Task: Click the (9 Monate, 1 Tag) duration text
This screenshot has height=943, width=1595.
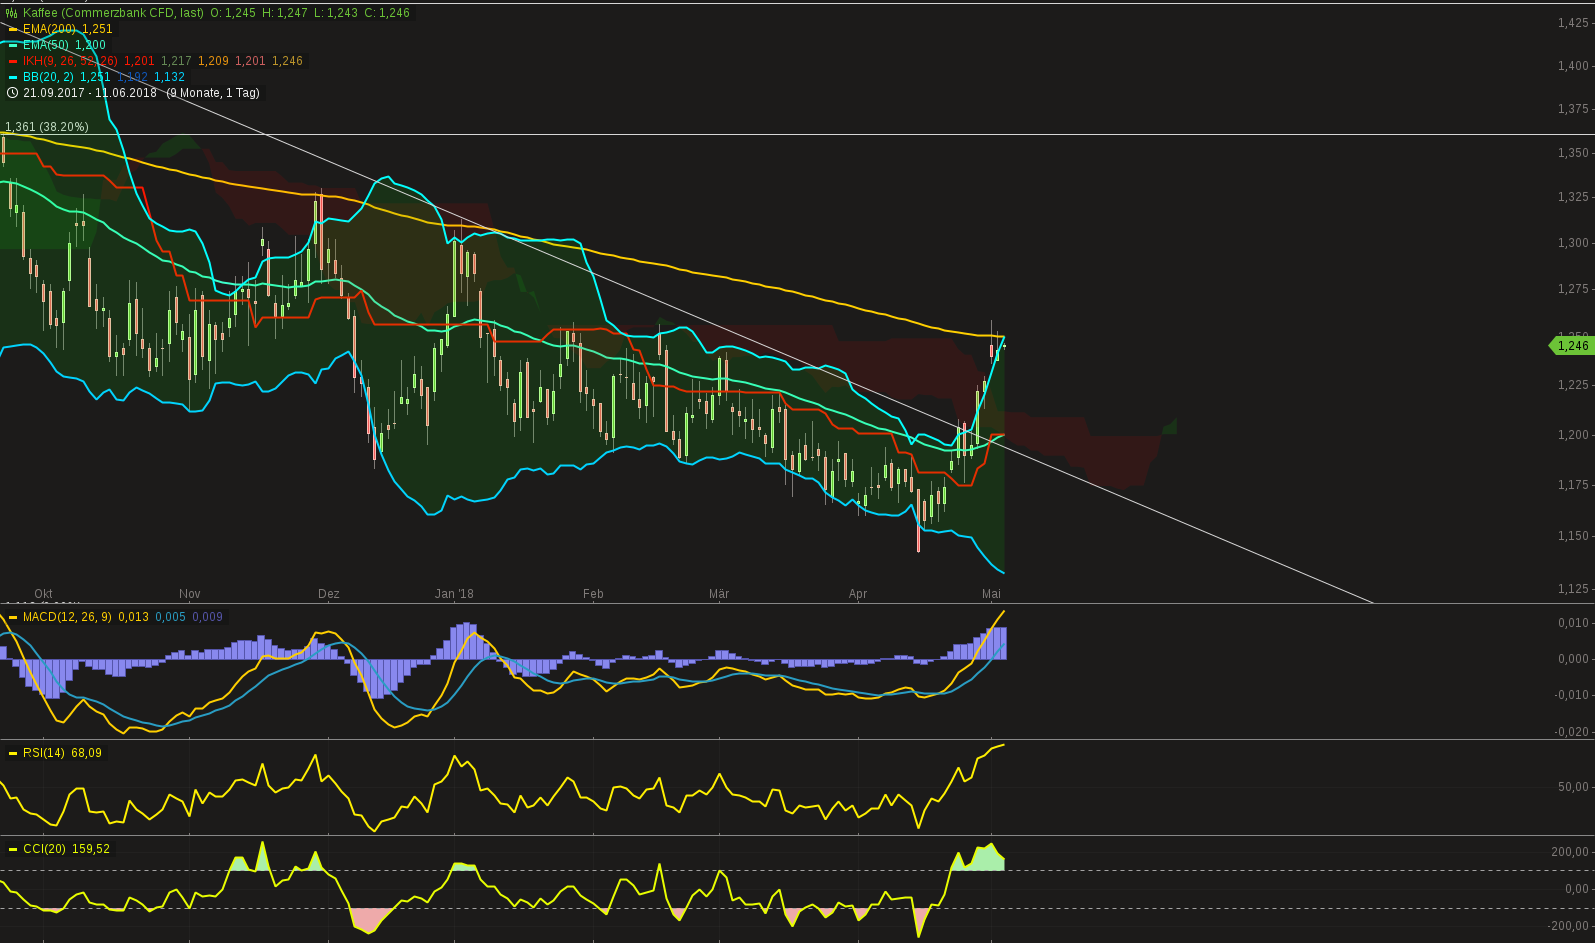Action: 213,93
